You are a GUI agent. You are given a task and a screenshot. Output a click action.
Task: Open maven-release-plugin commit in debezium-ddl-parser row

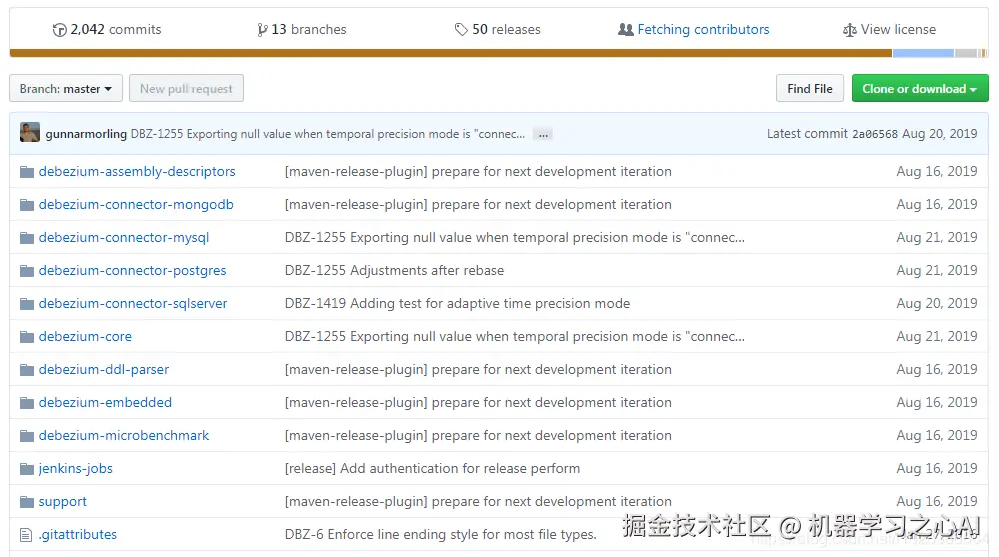pyautogui.click(x=478, y=370)
